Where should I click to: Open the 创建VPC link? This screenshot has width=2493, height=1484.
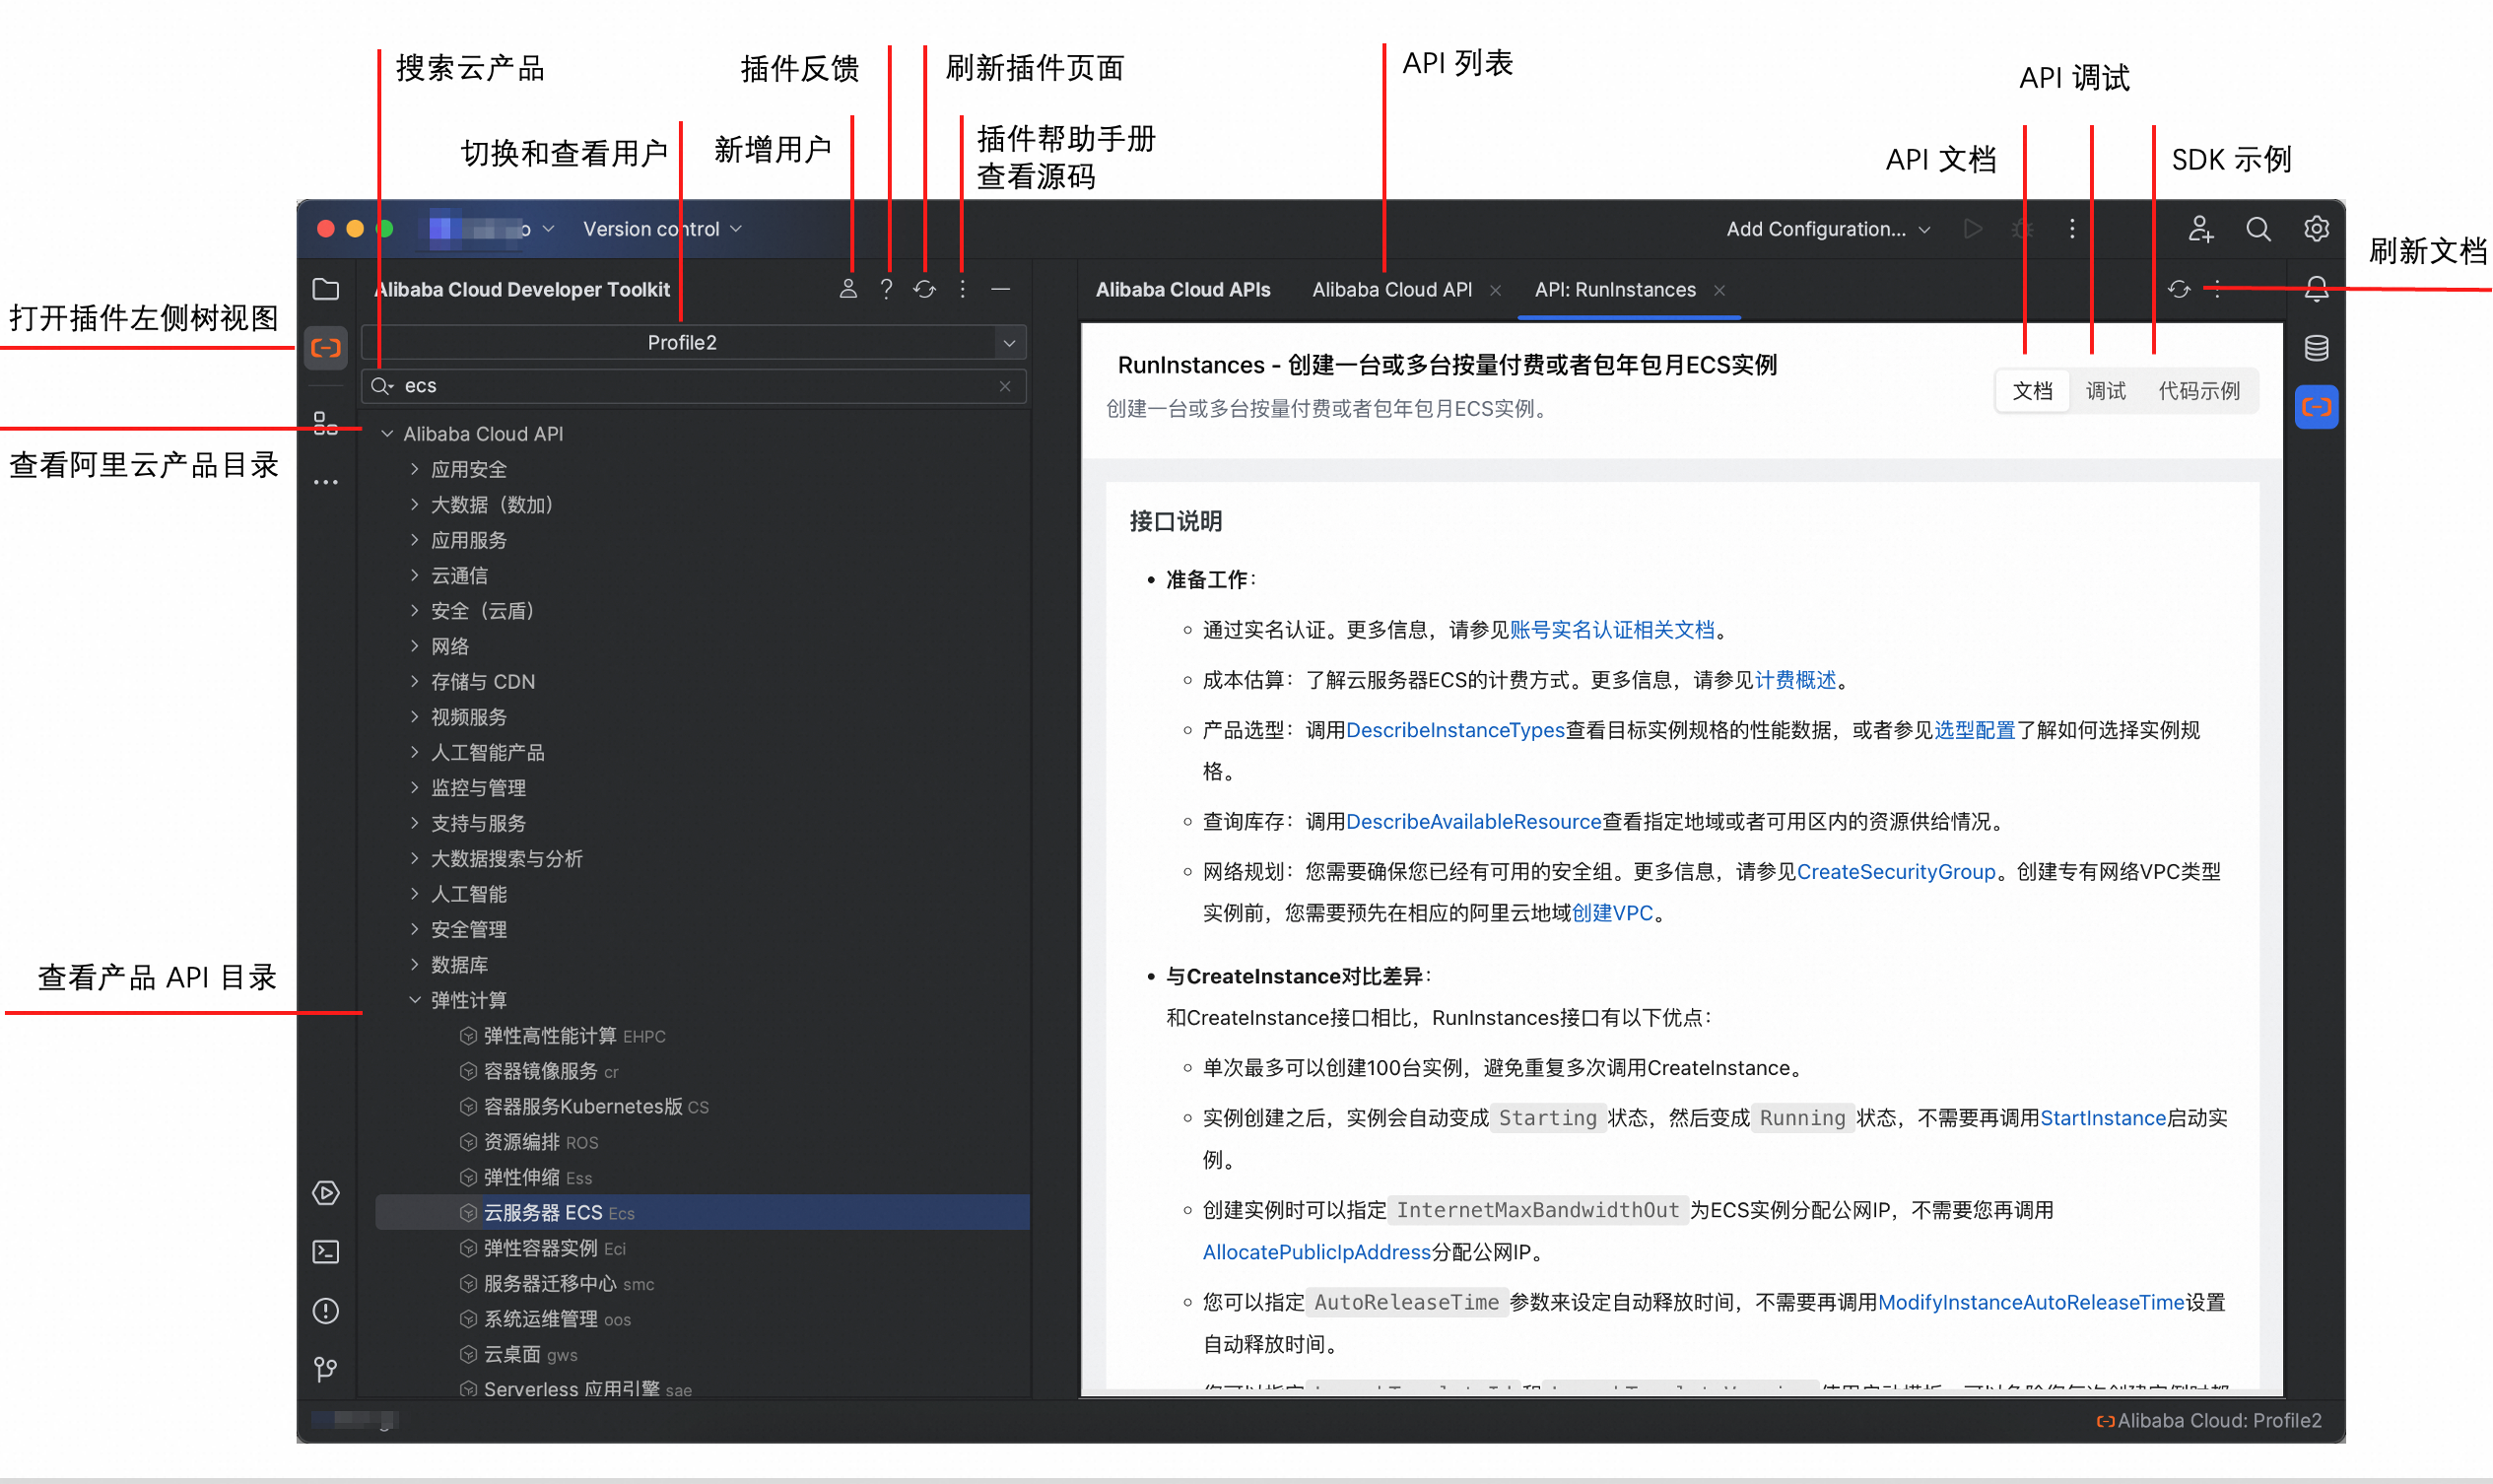coord(1612,914)
